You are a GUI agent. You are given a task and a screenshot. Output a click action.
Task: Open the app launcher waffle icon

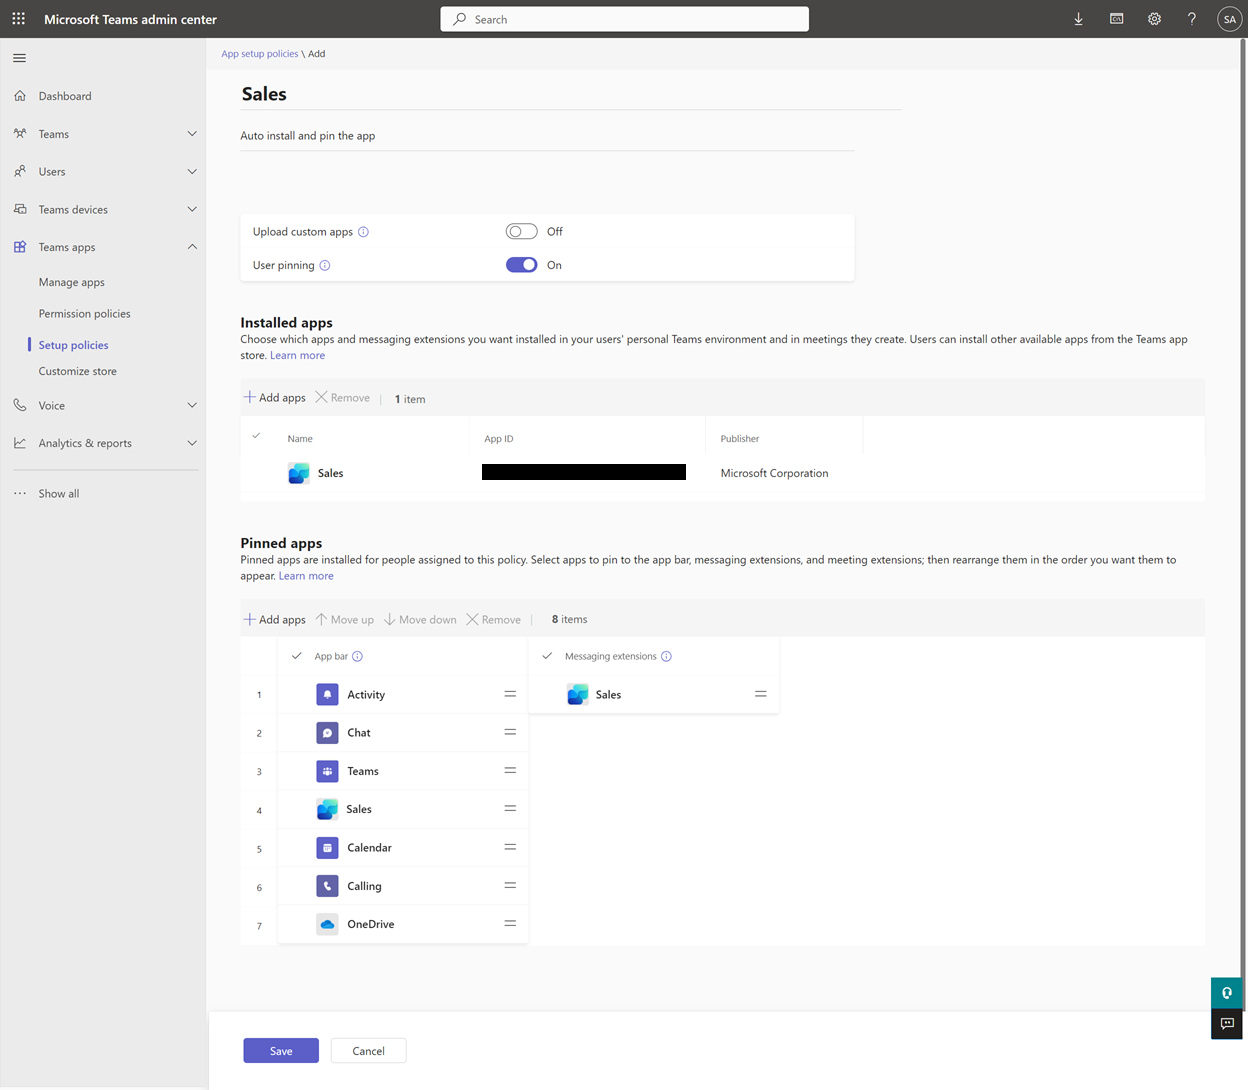click(x=18, y=19)
